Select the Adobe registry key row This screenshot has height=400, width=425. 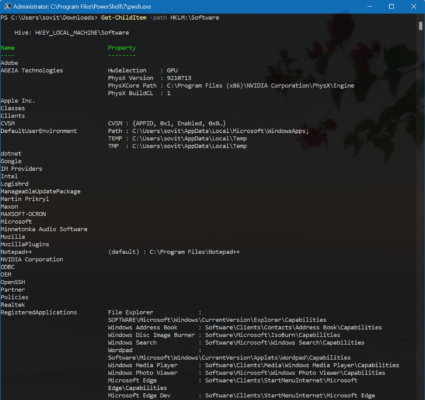[9, 63]
